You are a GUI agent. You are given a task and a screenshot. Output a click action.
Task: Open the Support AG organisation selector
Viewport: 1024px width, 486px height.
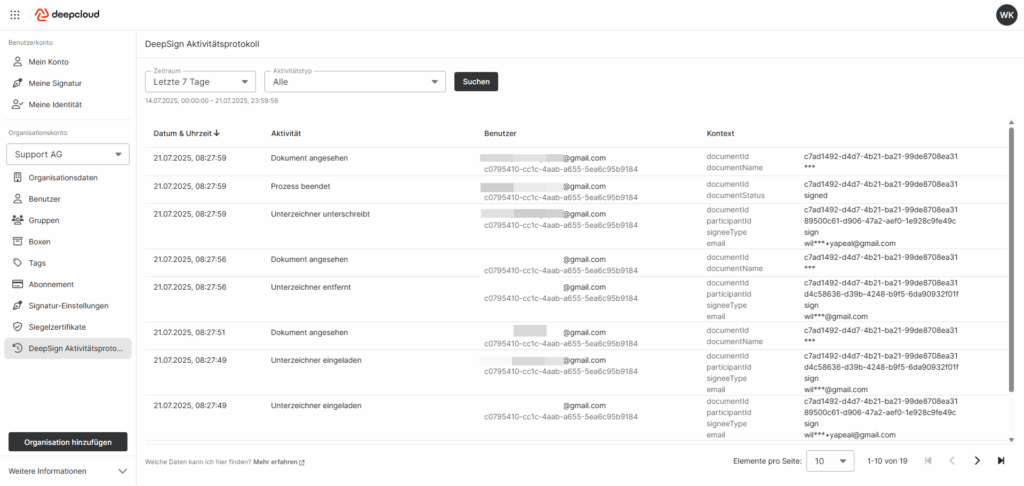click(x=68, y=154)
